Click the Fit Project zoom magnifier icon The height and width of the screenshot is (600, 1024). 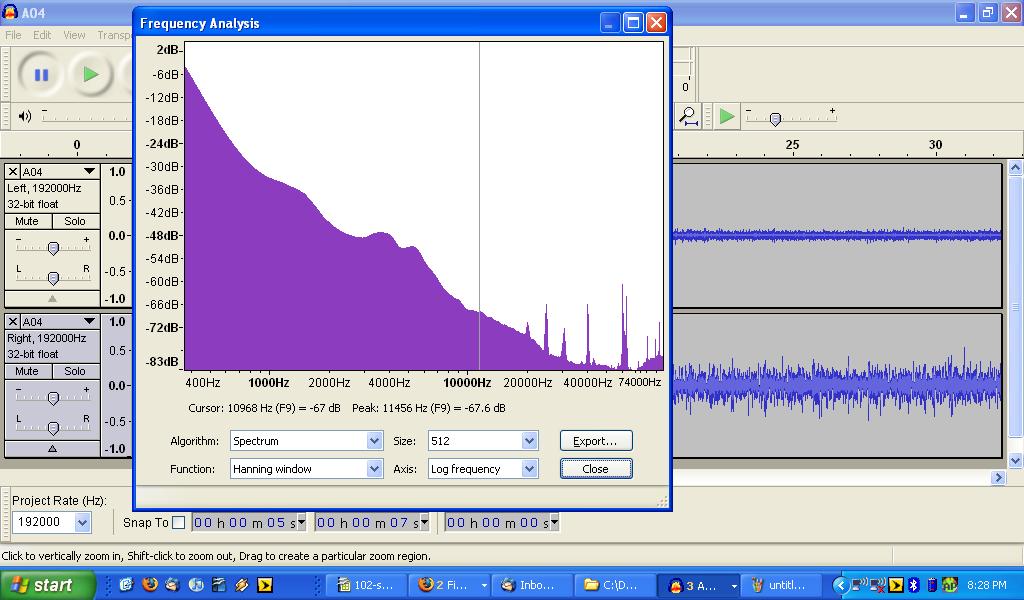coord(688,116)
